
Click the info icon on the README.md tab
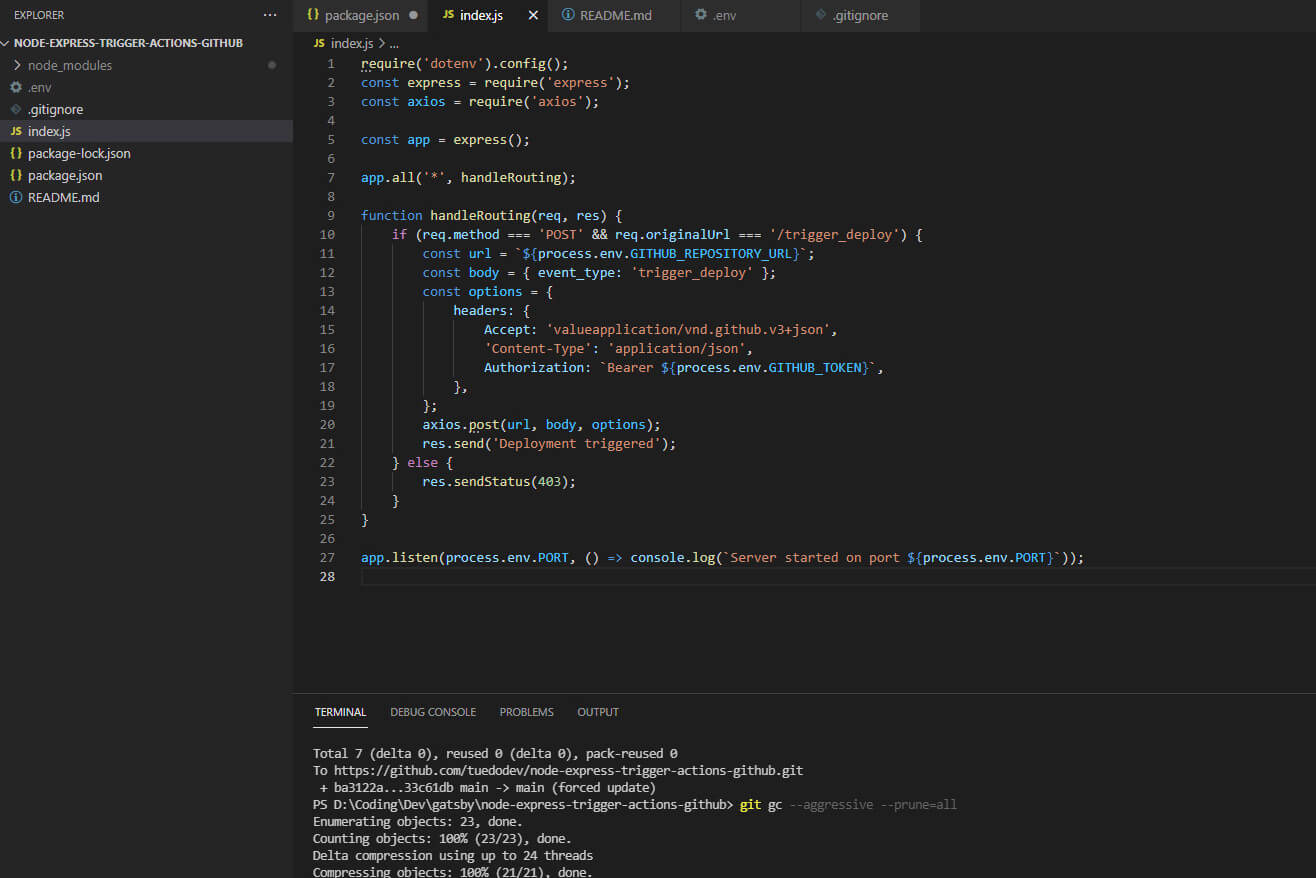coord(568,15)
